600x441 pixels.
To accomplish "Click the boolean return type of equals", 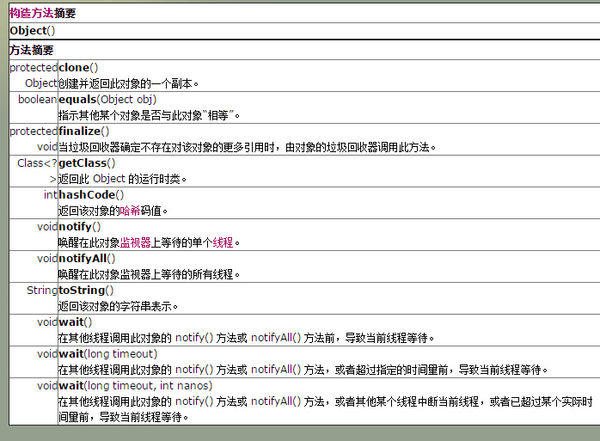I will coord(38,100).
